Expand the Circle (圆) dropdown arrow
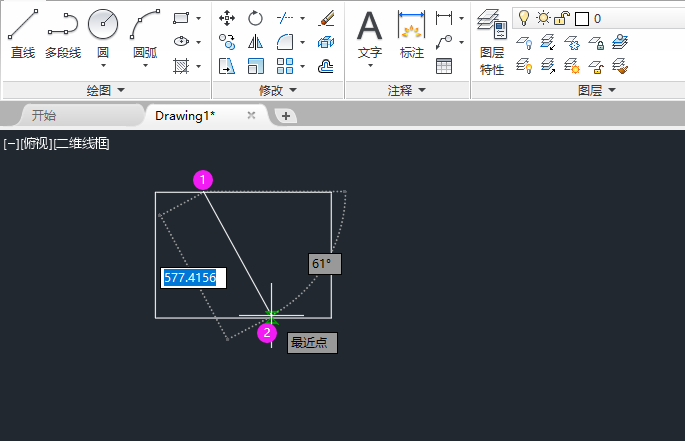Image resolution: width=685 pixels, height=441 pixels. [103, 66]
